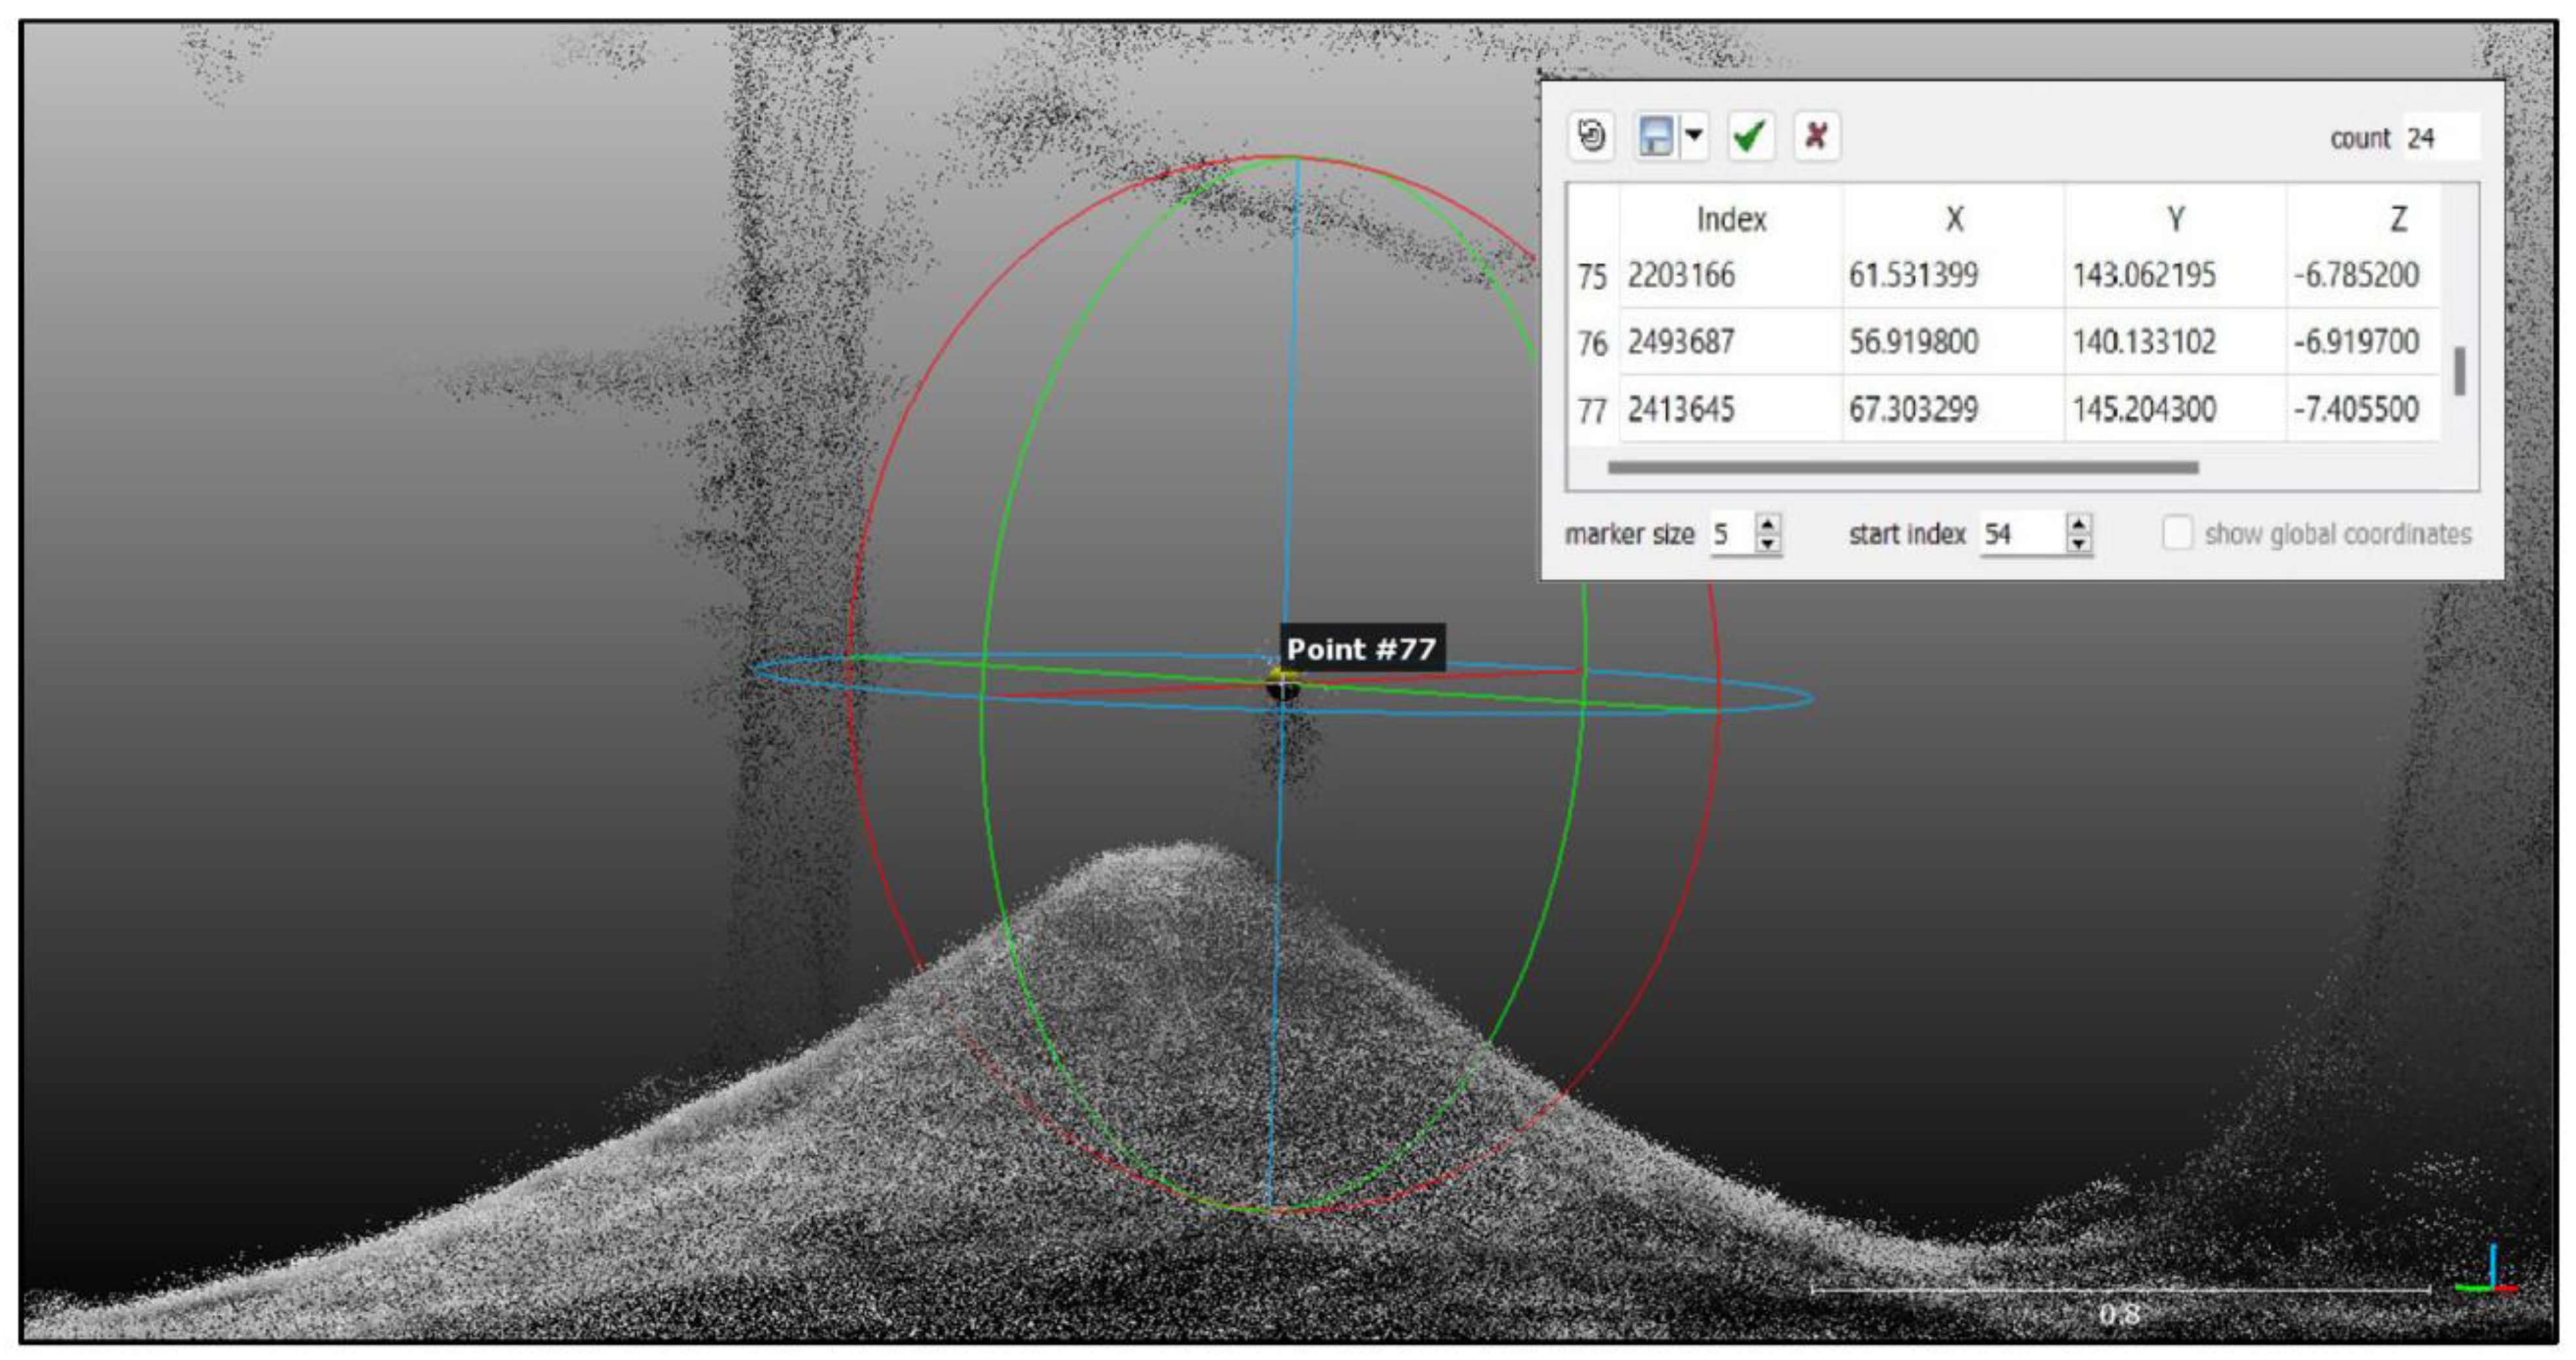The image size is (2576, 1360).
Task: Click the count value field
Action: click(x=2440, y=138)
